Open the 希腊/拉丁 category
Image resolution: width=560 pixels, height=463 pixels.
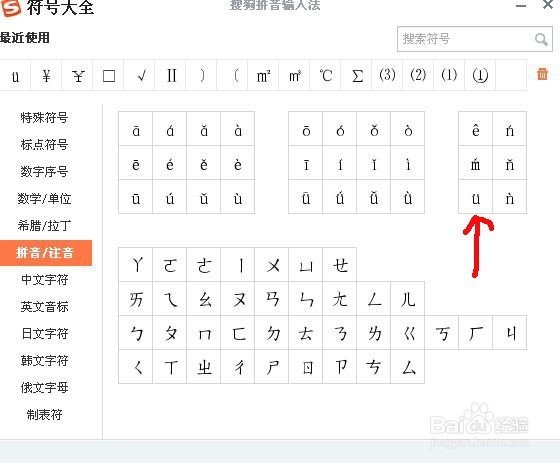44,226
